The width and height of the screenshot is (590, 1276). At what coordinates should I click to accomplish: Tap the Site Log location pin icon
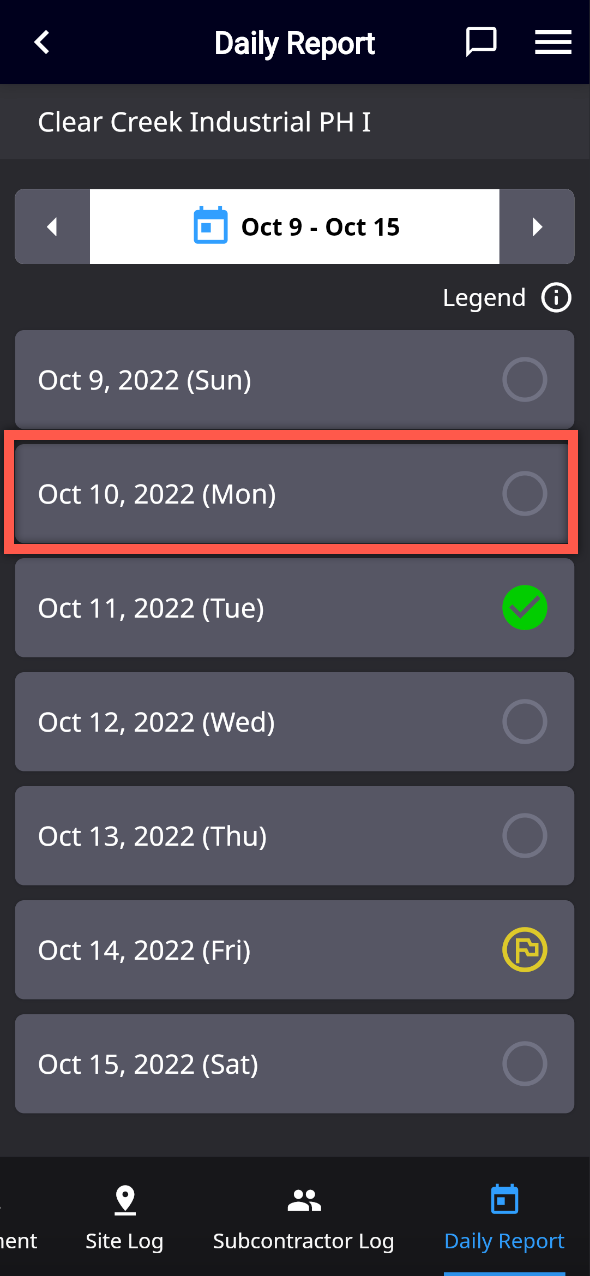[125, 1200]
